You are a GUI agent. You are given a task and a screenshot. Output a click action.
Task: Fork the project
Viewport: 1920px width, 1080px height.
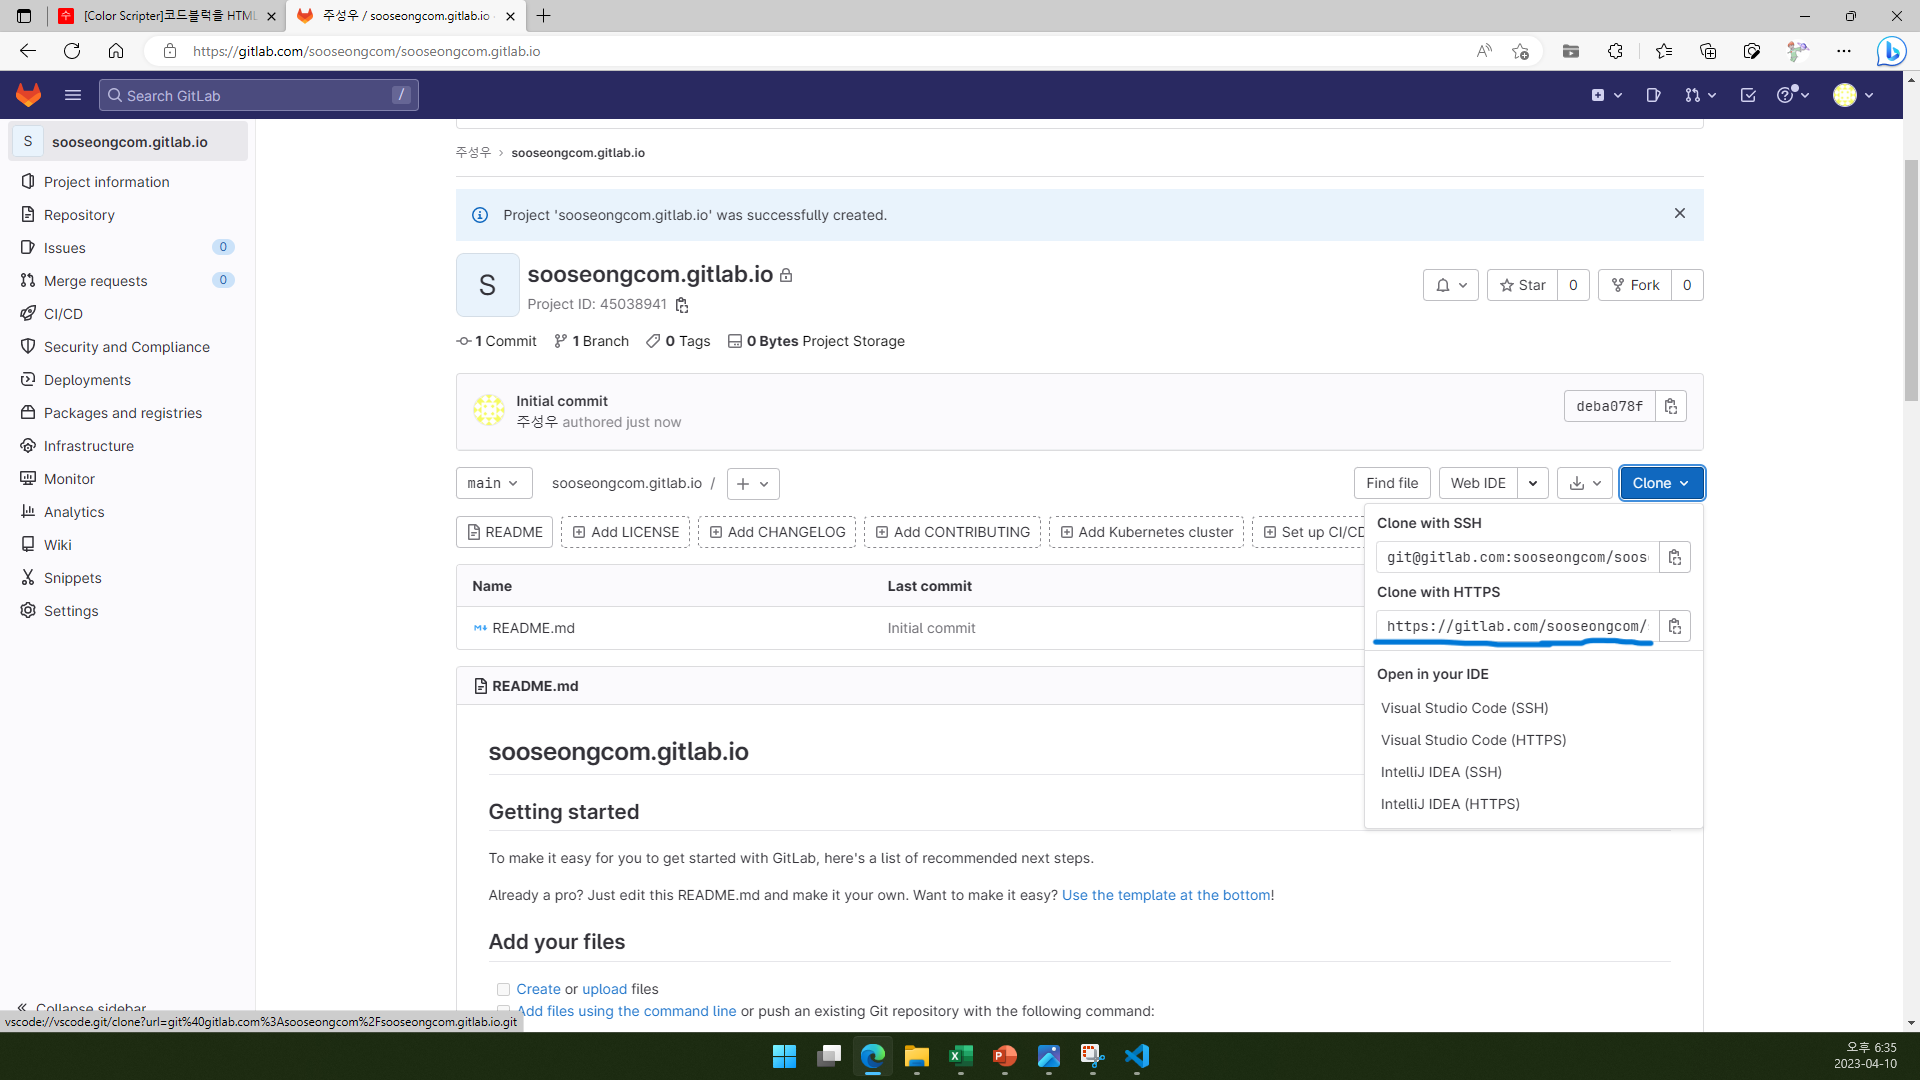point(1635,285)
